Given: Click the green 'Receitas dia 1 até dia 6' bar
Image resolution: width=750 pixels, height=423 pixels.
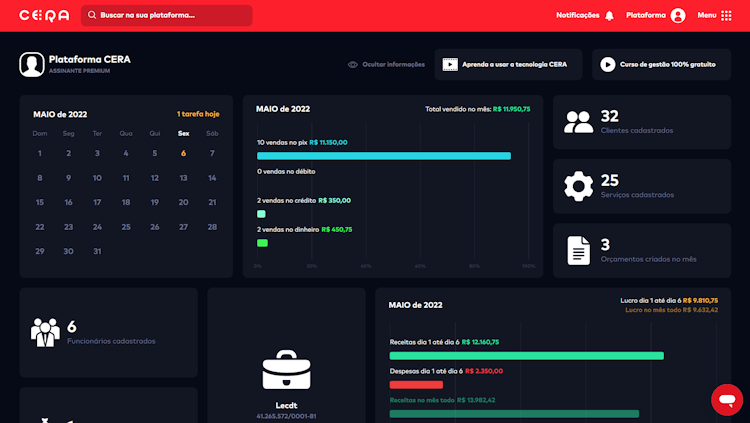Looking at the screenshot, I should click(527, 356).
